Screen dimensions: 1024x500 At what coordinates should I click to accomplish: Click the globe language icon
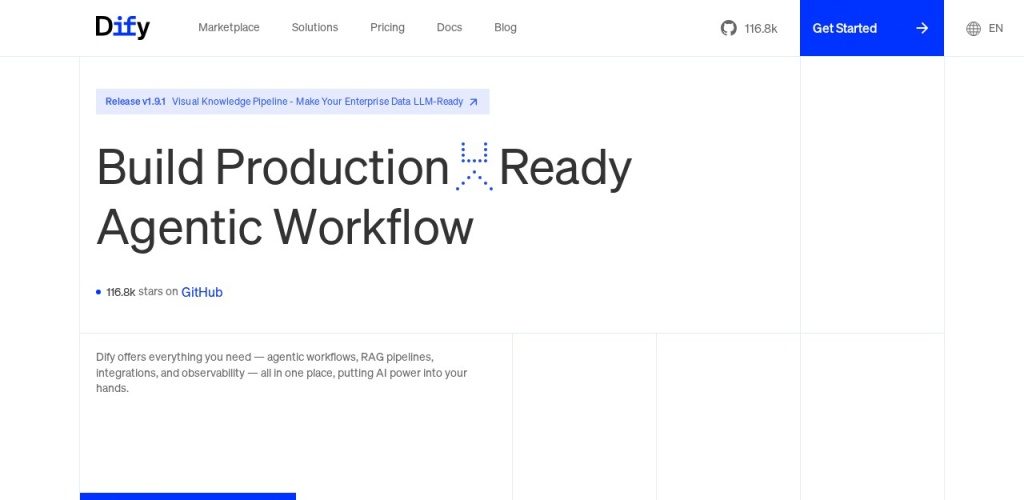click(973, 28)
